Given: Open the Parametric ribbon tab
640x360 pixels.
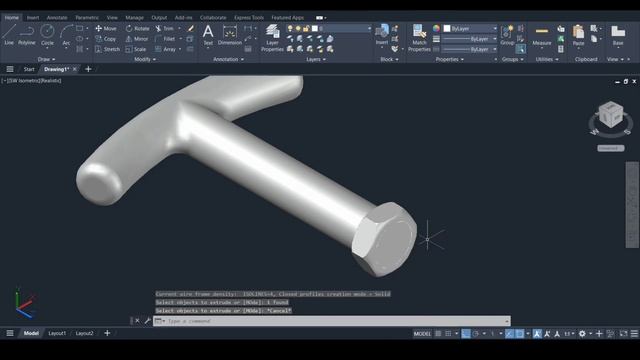Looking at the screenshot, I should coord(87,18).
